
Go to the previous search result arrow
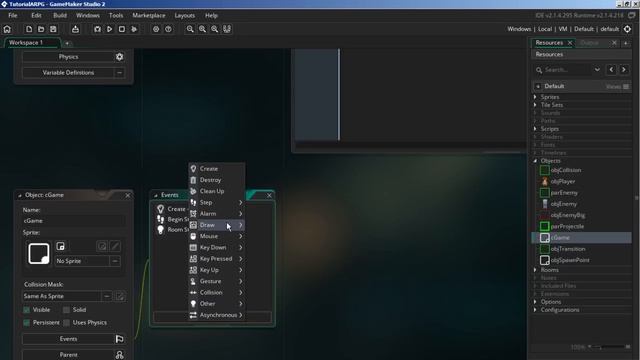(611, 70)
